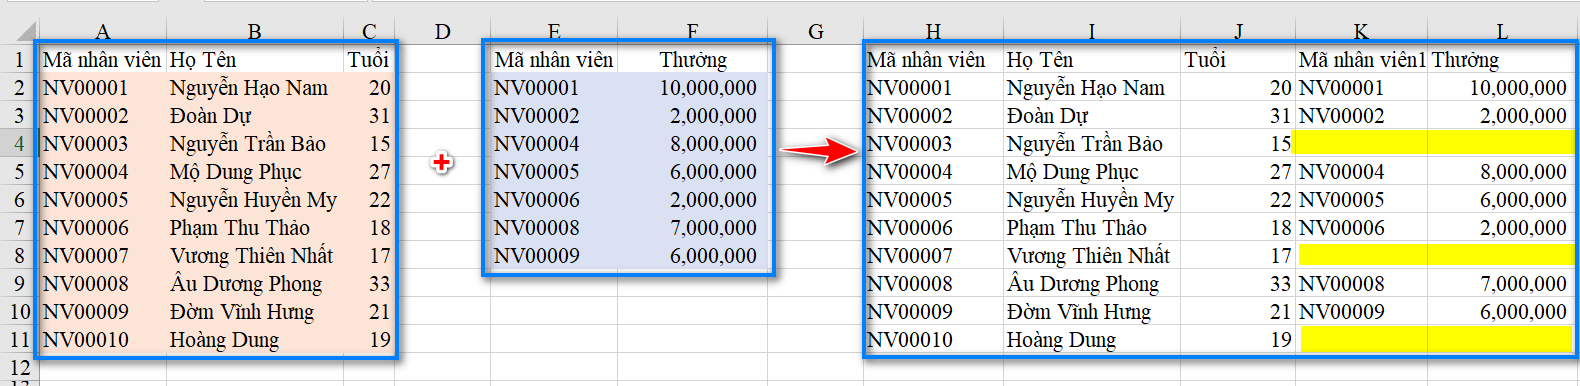Click the 'Tuổi' header in column C
The width and height of the screenshot is (1580, 386).
click(368, 60)
